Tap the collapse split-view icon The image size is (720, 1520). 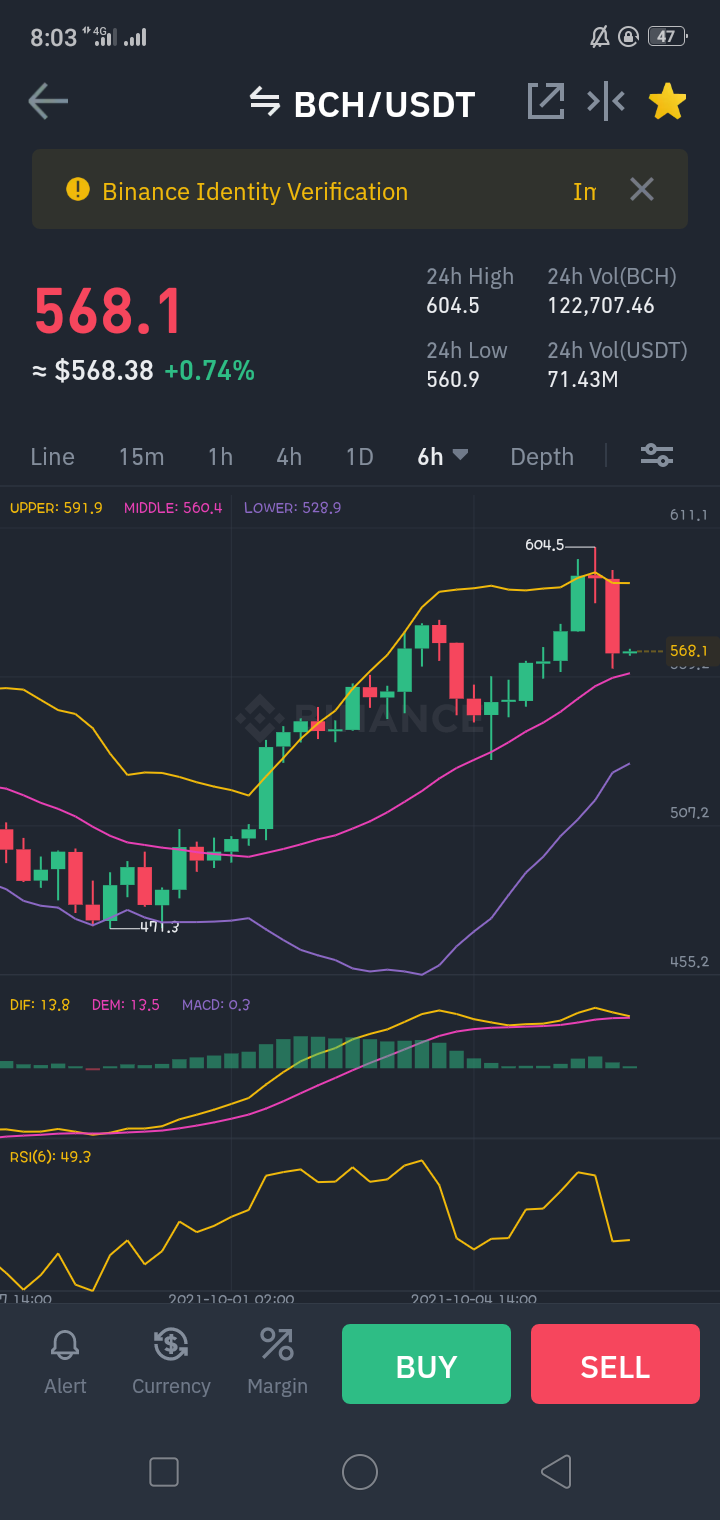606,101
